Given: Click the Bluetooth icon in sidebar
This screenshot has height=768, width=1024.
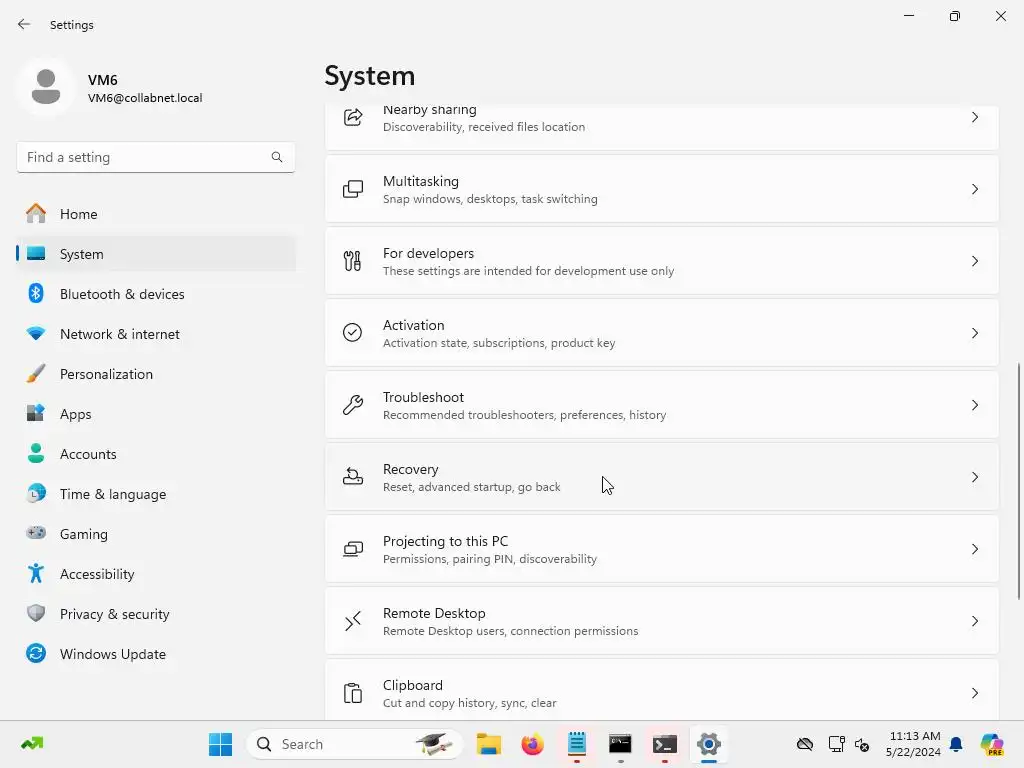Looking at the screenshot, I should coord(36,293).
